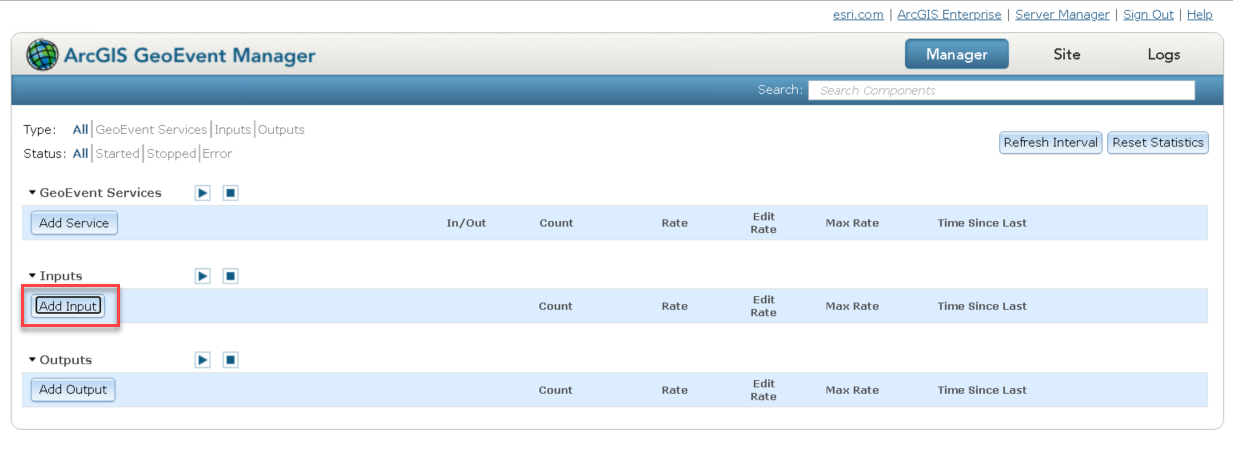Filter Status by Error
The image size is (1233, 449).
pyautogui.click(x=217, y=154)
